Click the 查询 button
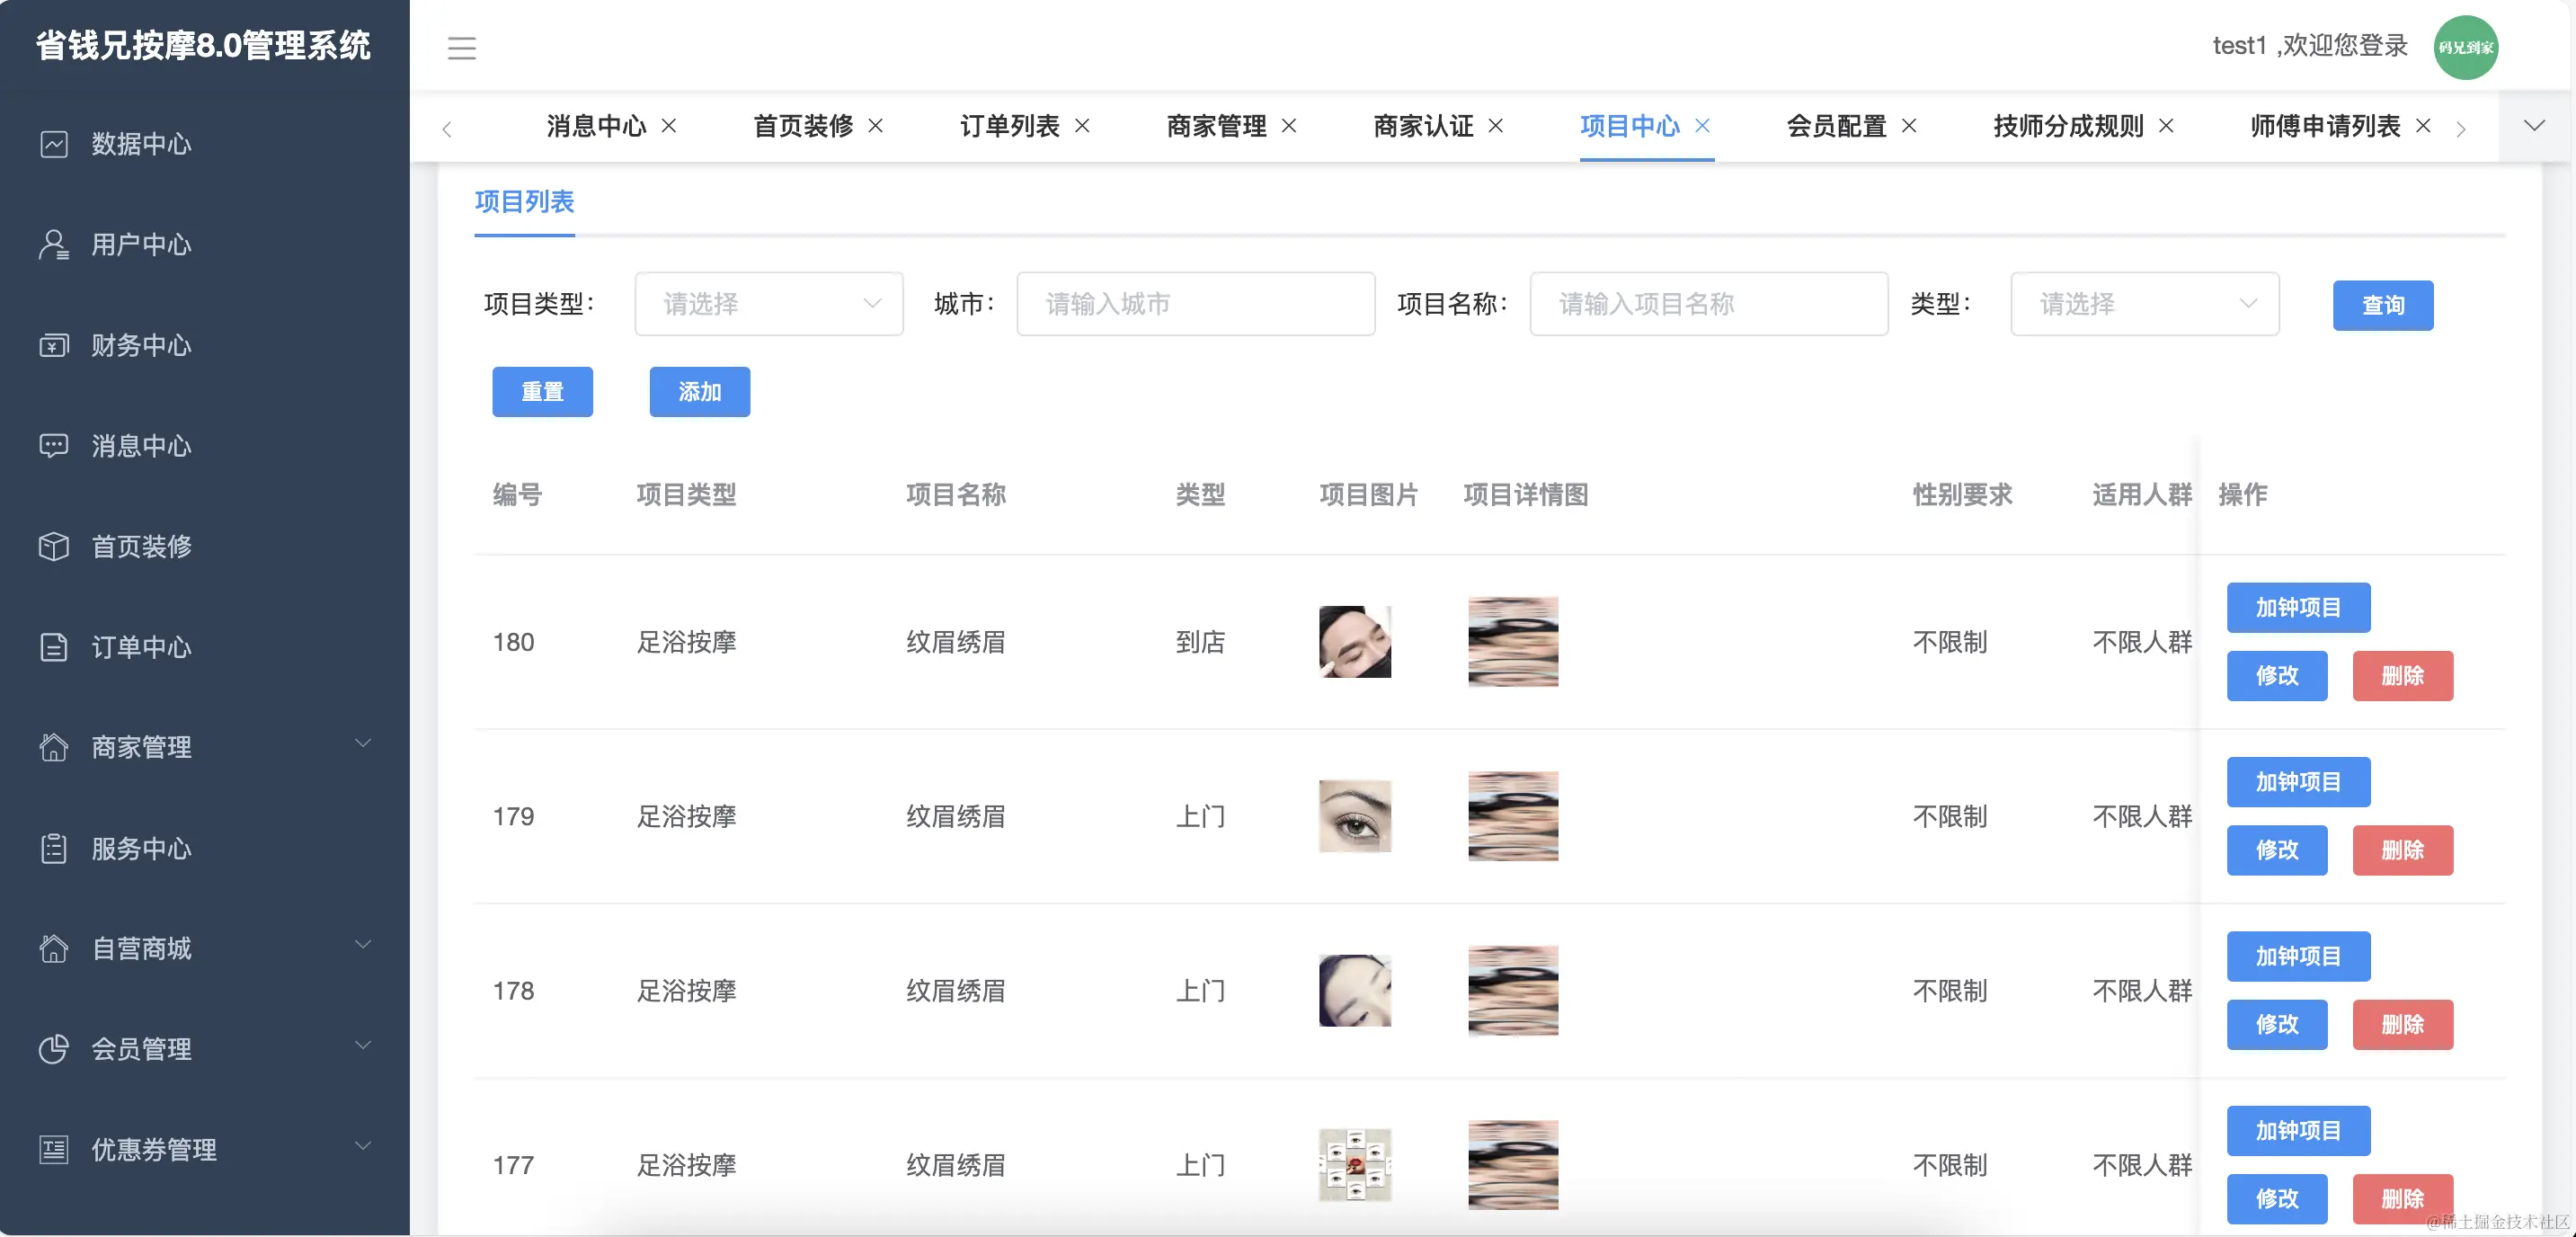Viewport: 2576px width, 1237px height. 2383,305
